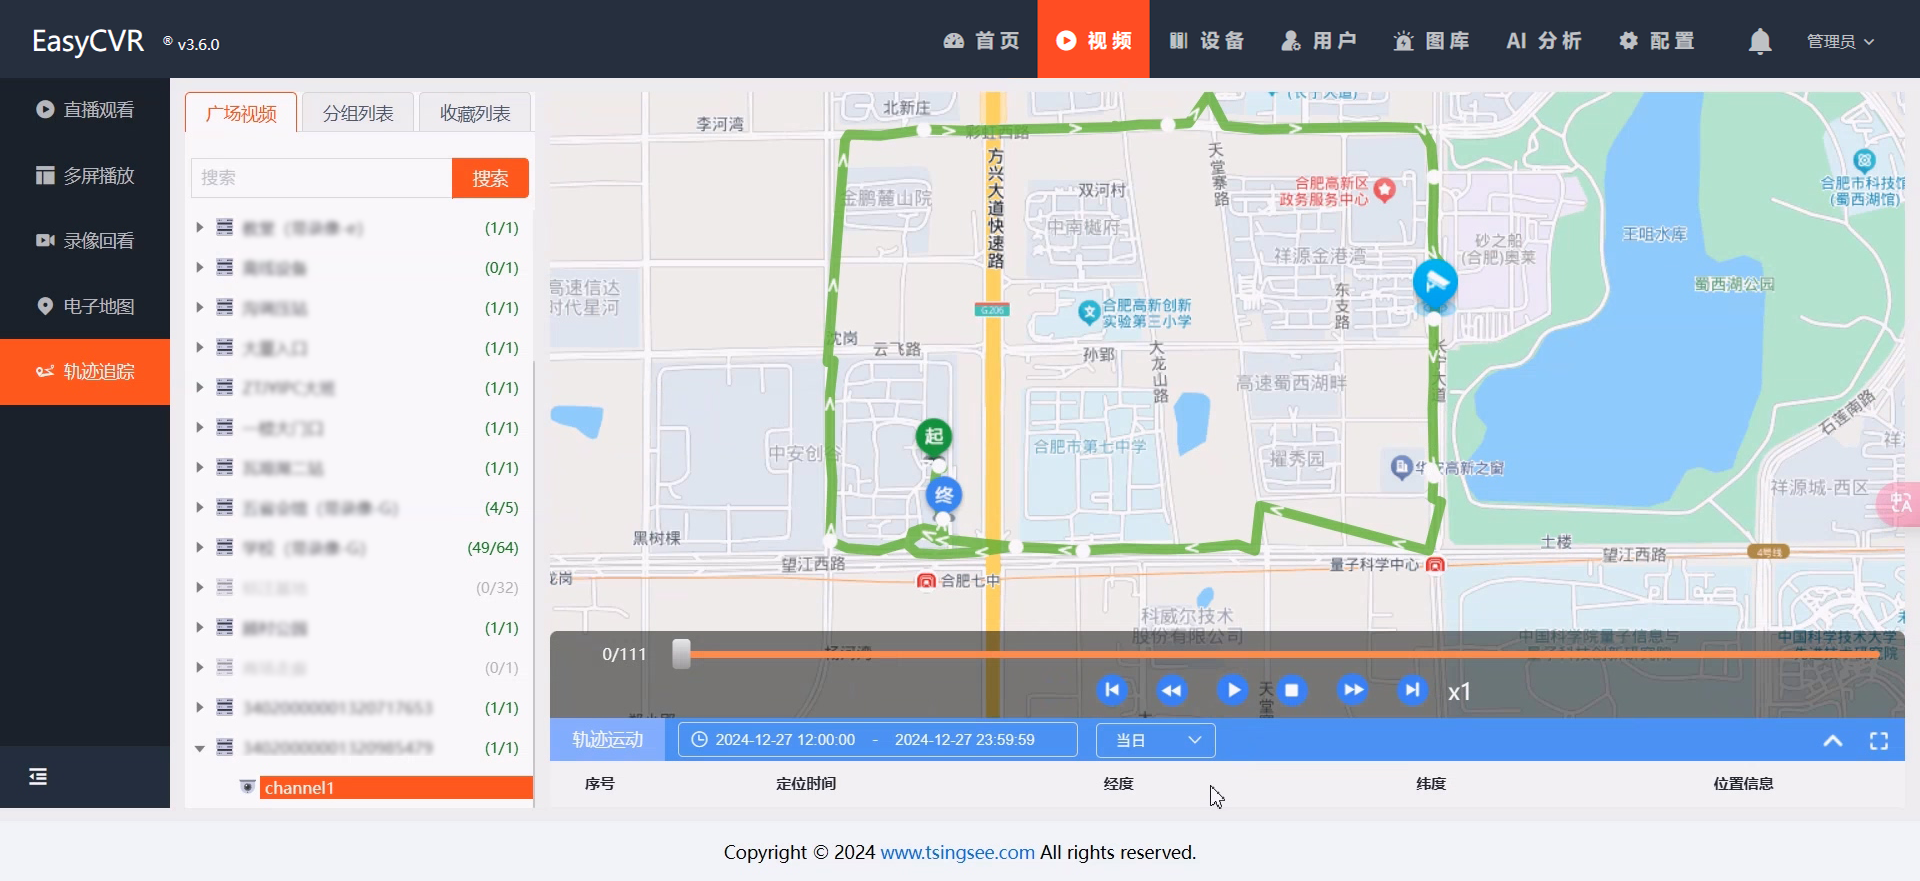1920x881 pixels.
Task: Enter fullscreen map view
Action: pos(1879,741)
